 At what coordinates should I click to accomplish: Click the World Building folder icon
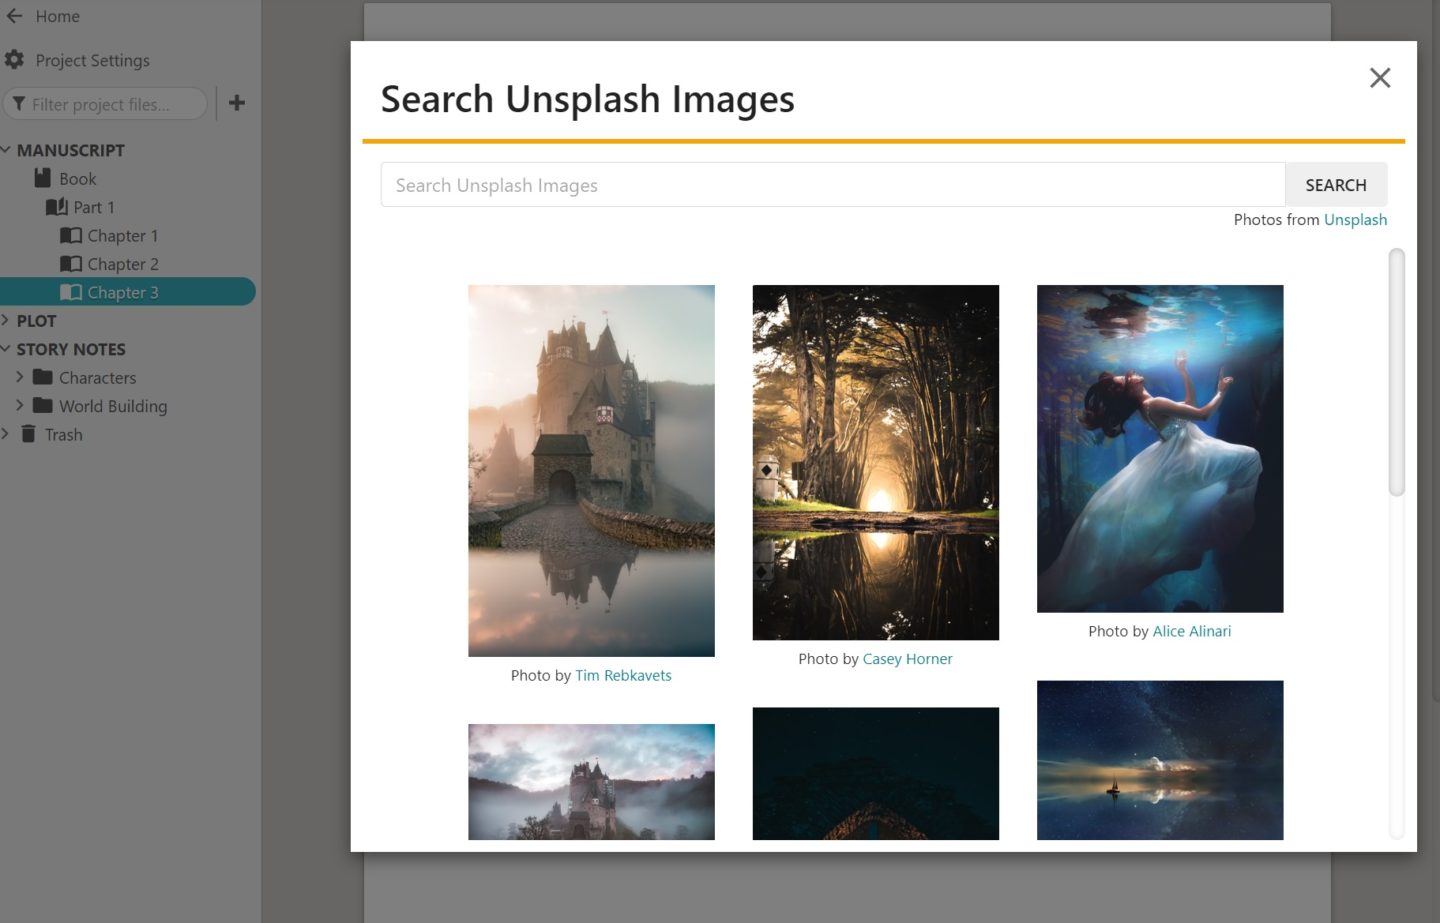[42, 405]
